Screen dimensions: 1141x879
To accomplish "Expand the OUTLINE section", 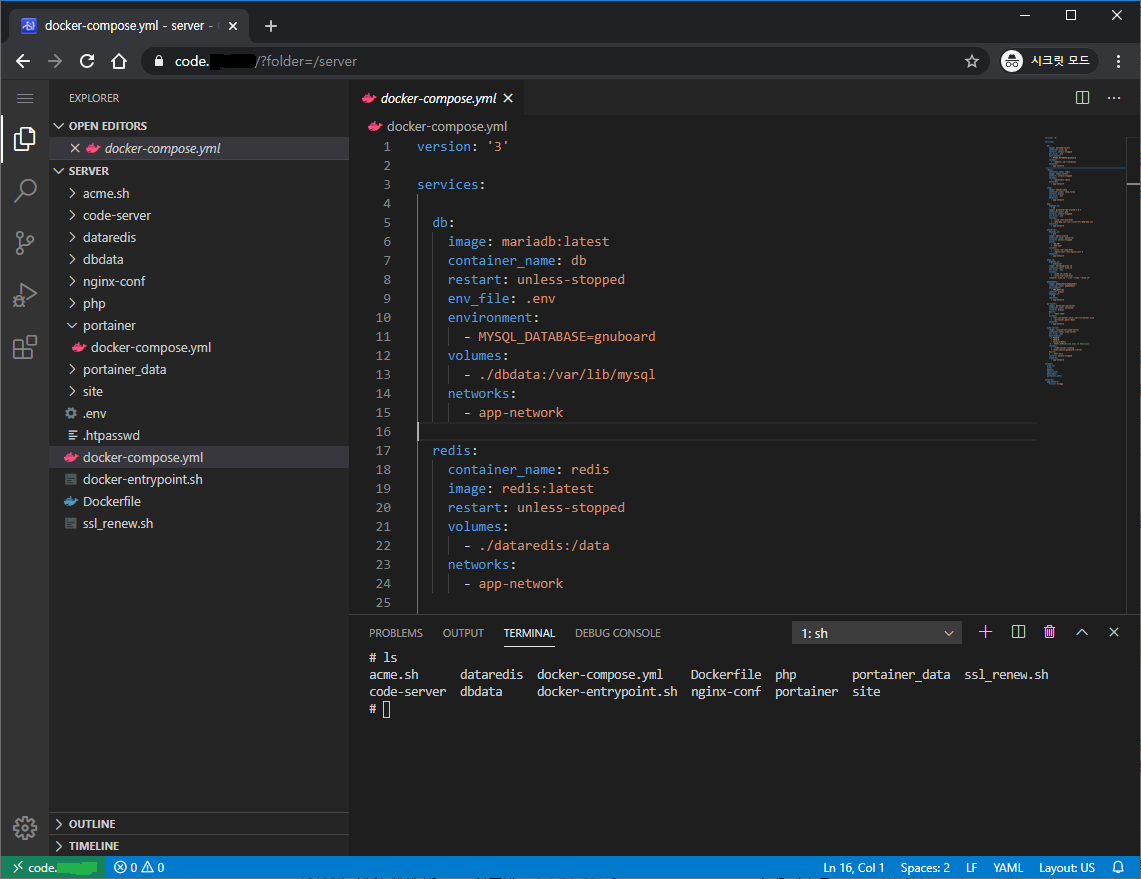I will [x=92, y=824].
